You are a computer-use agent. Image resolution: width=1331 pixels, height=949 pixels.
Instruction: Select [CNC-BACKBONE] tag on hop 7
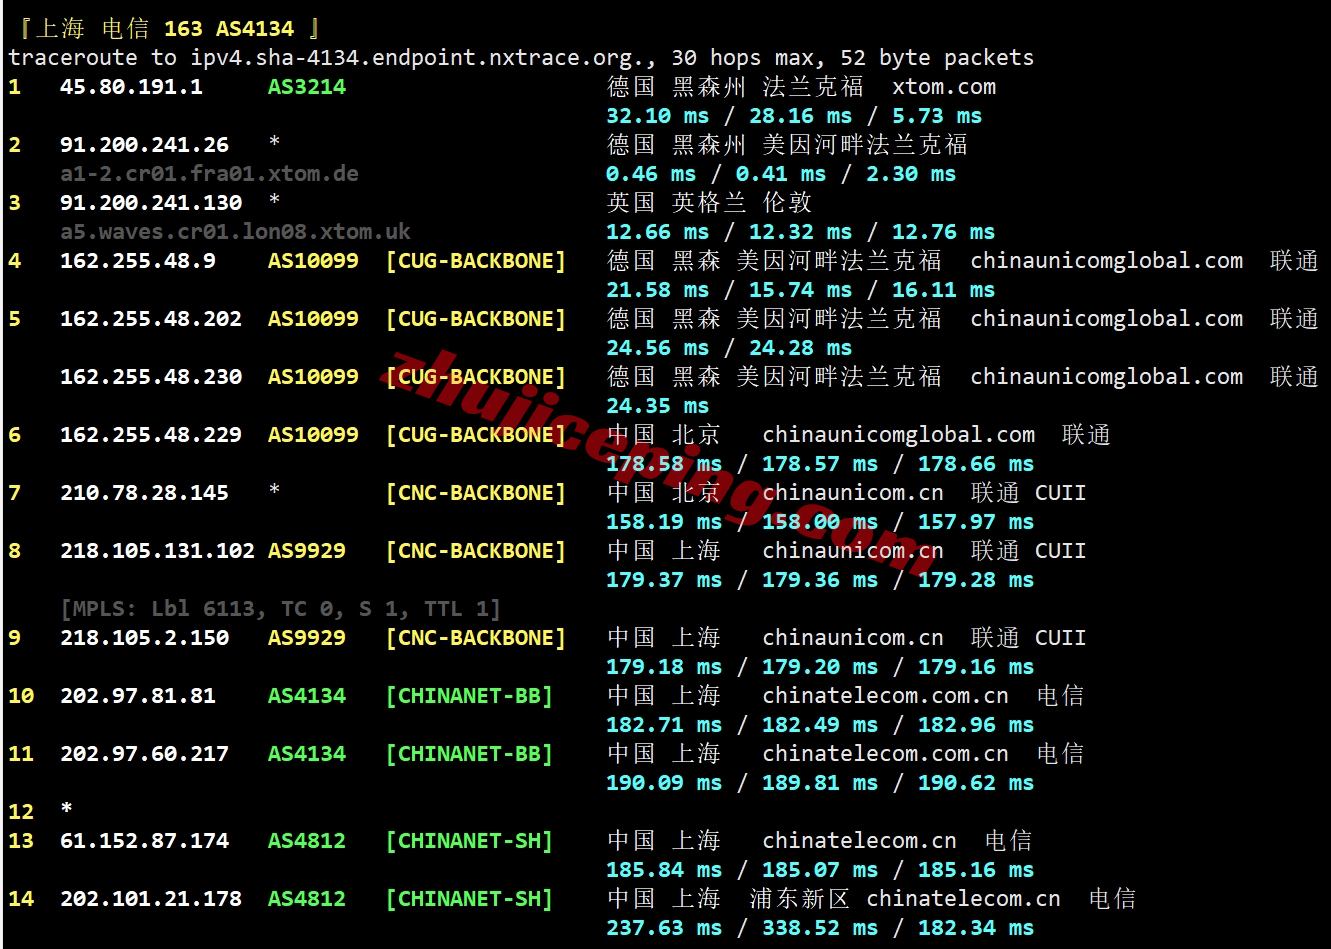476,493
